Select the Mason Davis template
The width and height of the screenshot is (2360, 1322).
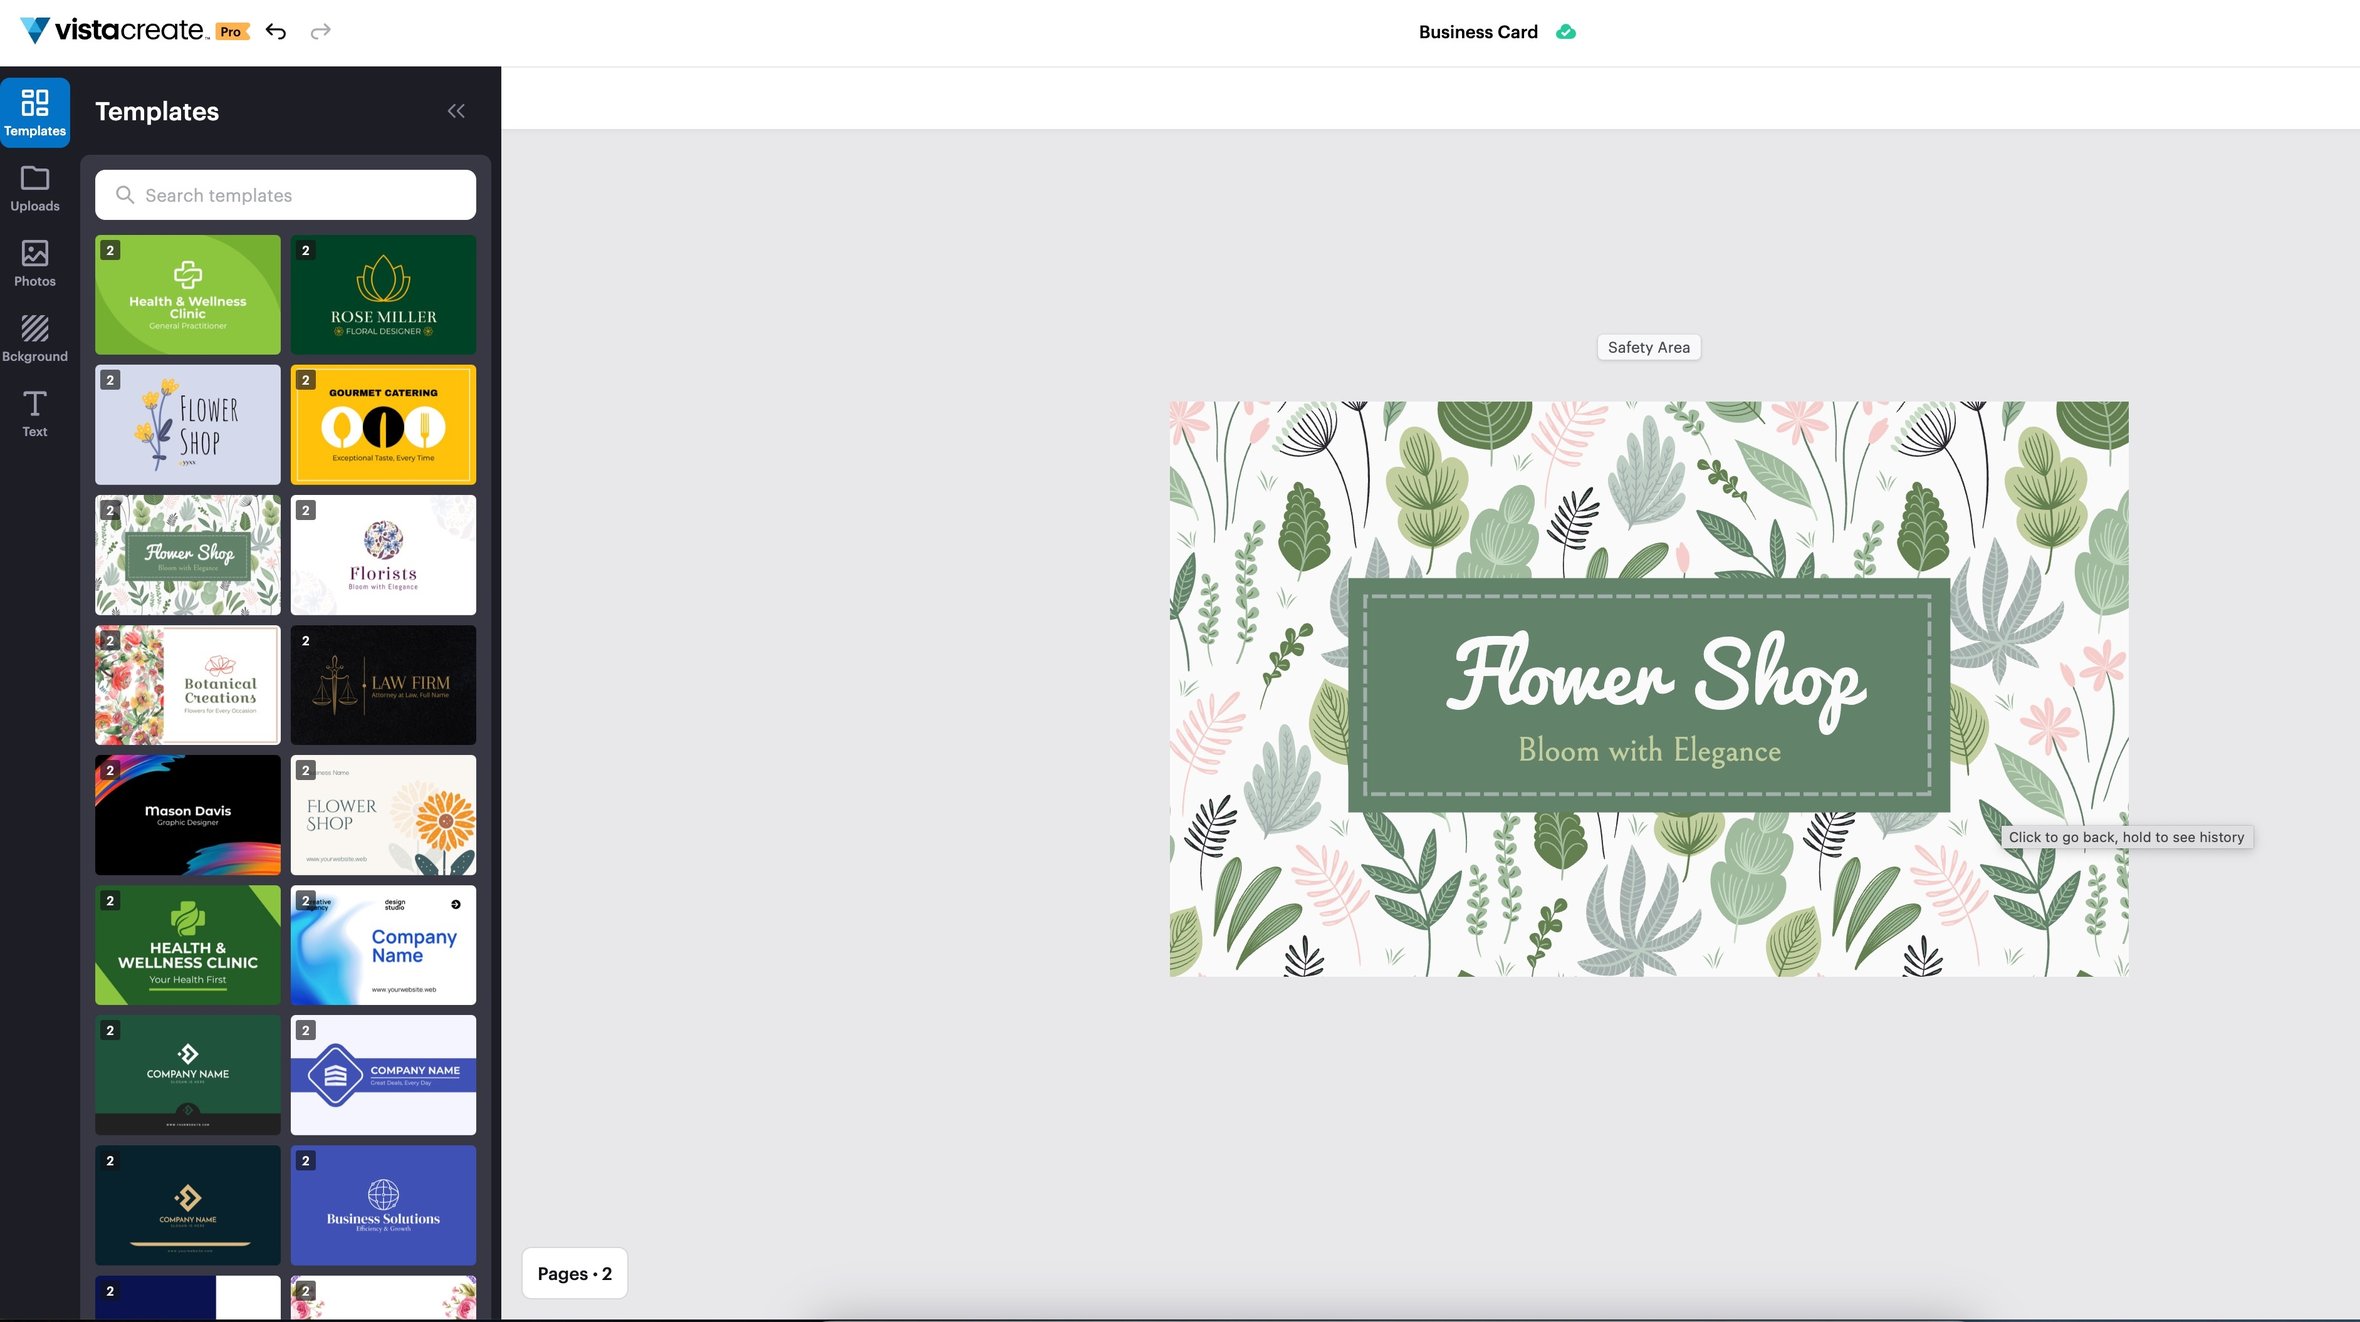[x=188, y=815]
